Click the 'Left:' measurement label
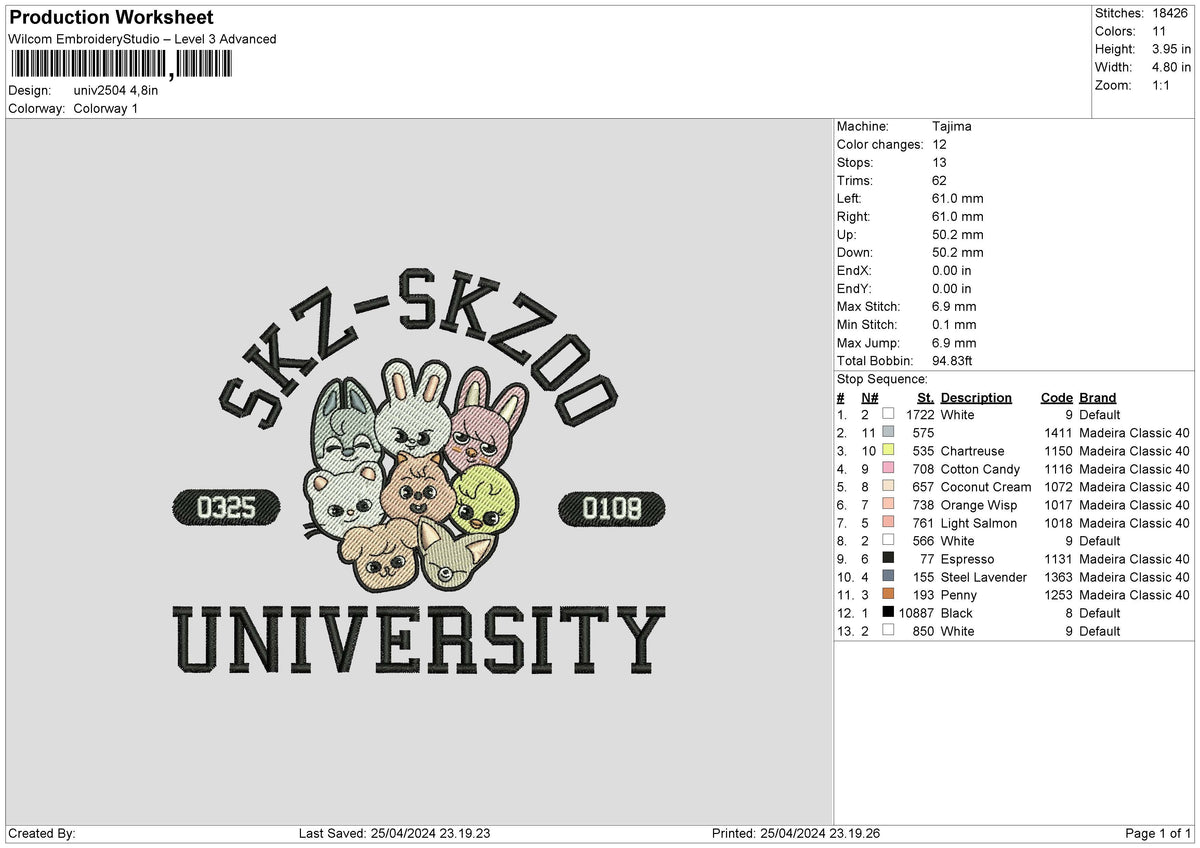The width and height of the screenshot is (1200, 848). (851, 198)
